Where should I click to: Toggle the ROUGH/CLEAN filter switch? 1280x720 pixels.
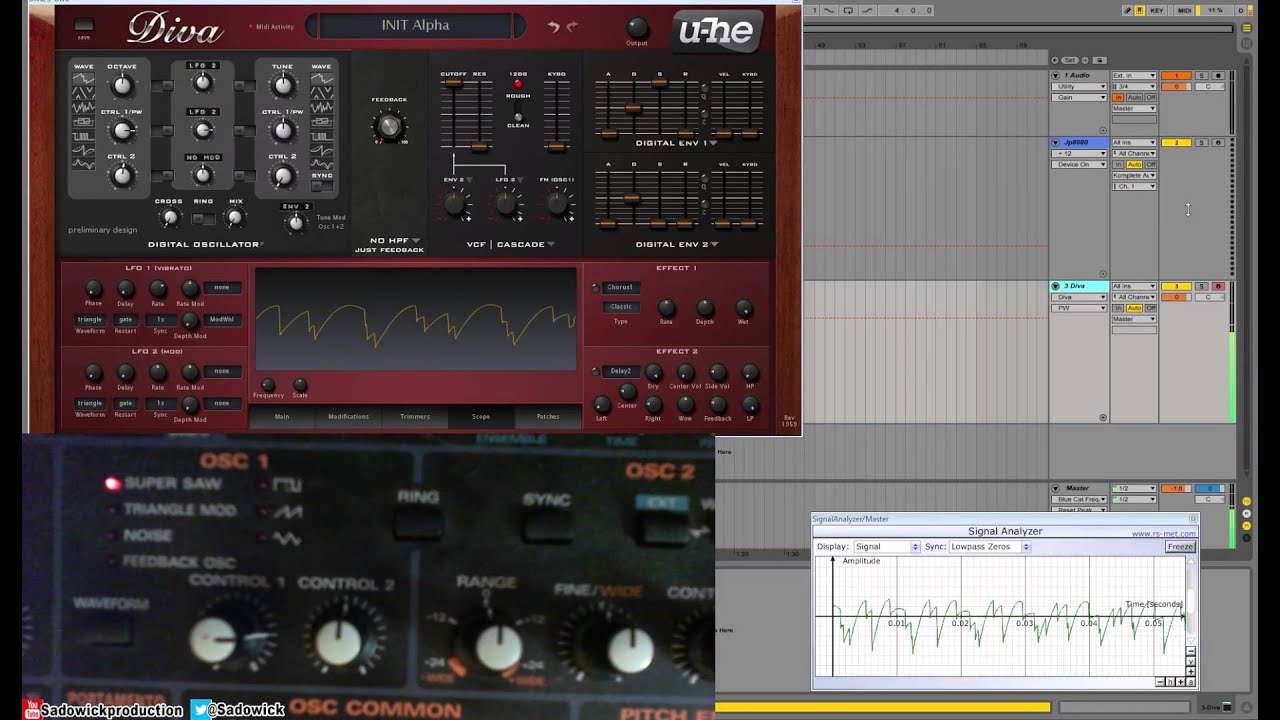[x=518, y=110]
